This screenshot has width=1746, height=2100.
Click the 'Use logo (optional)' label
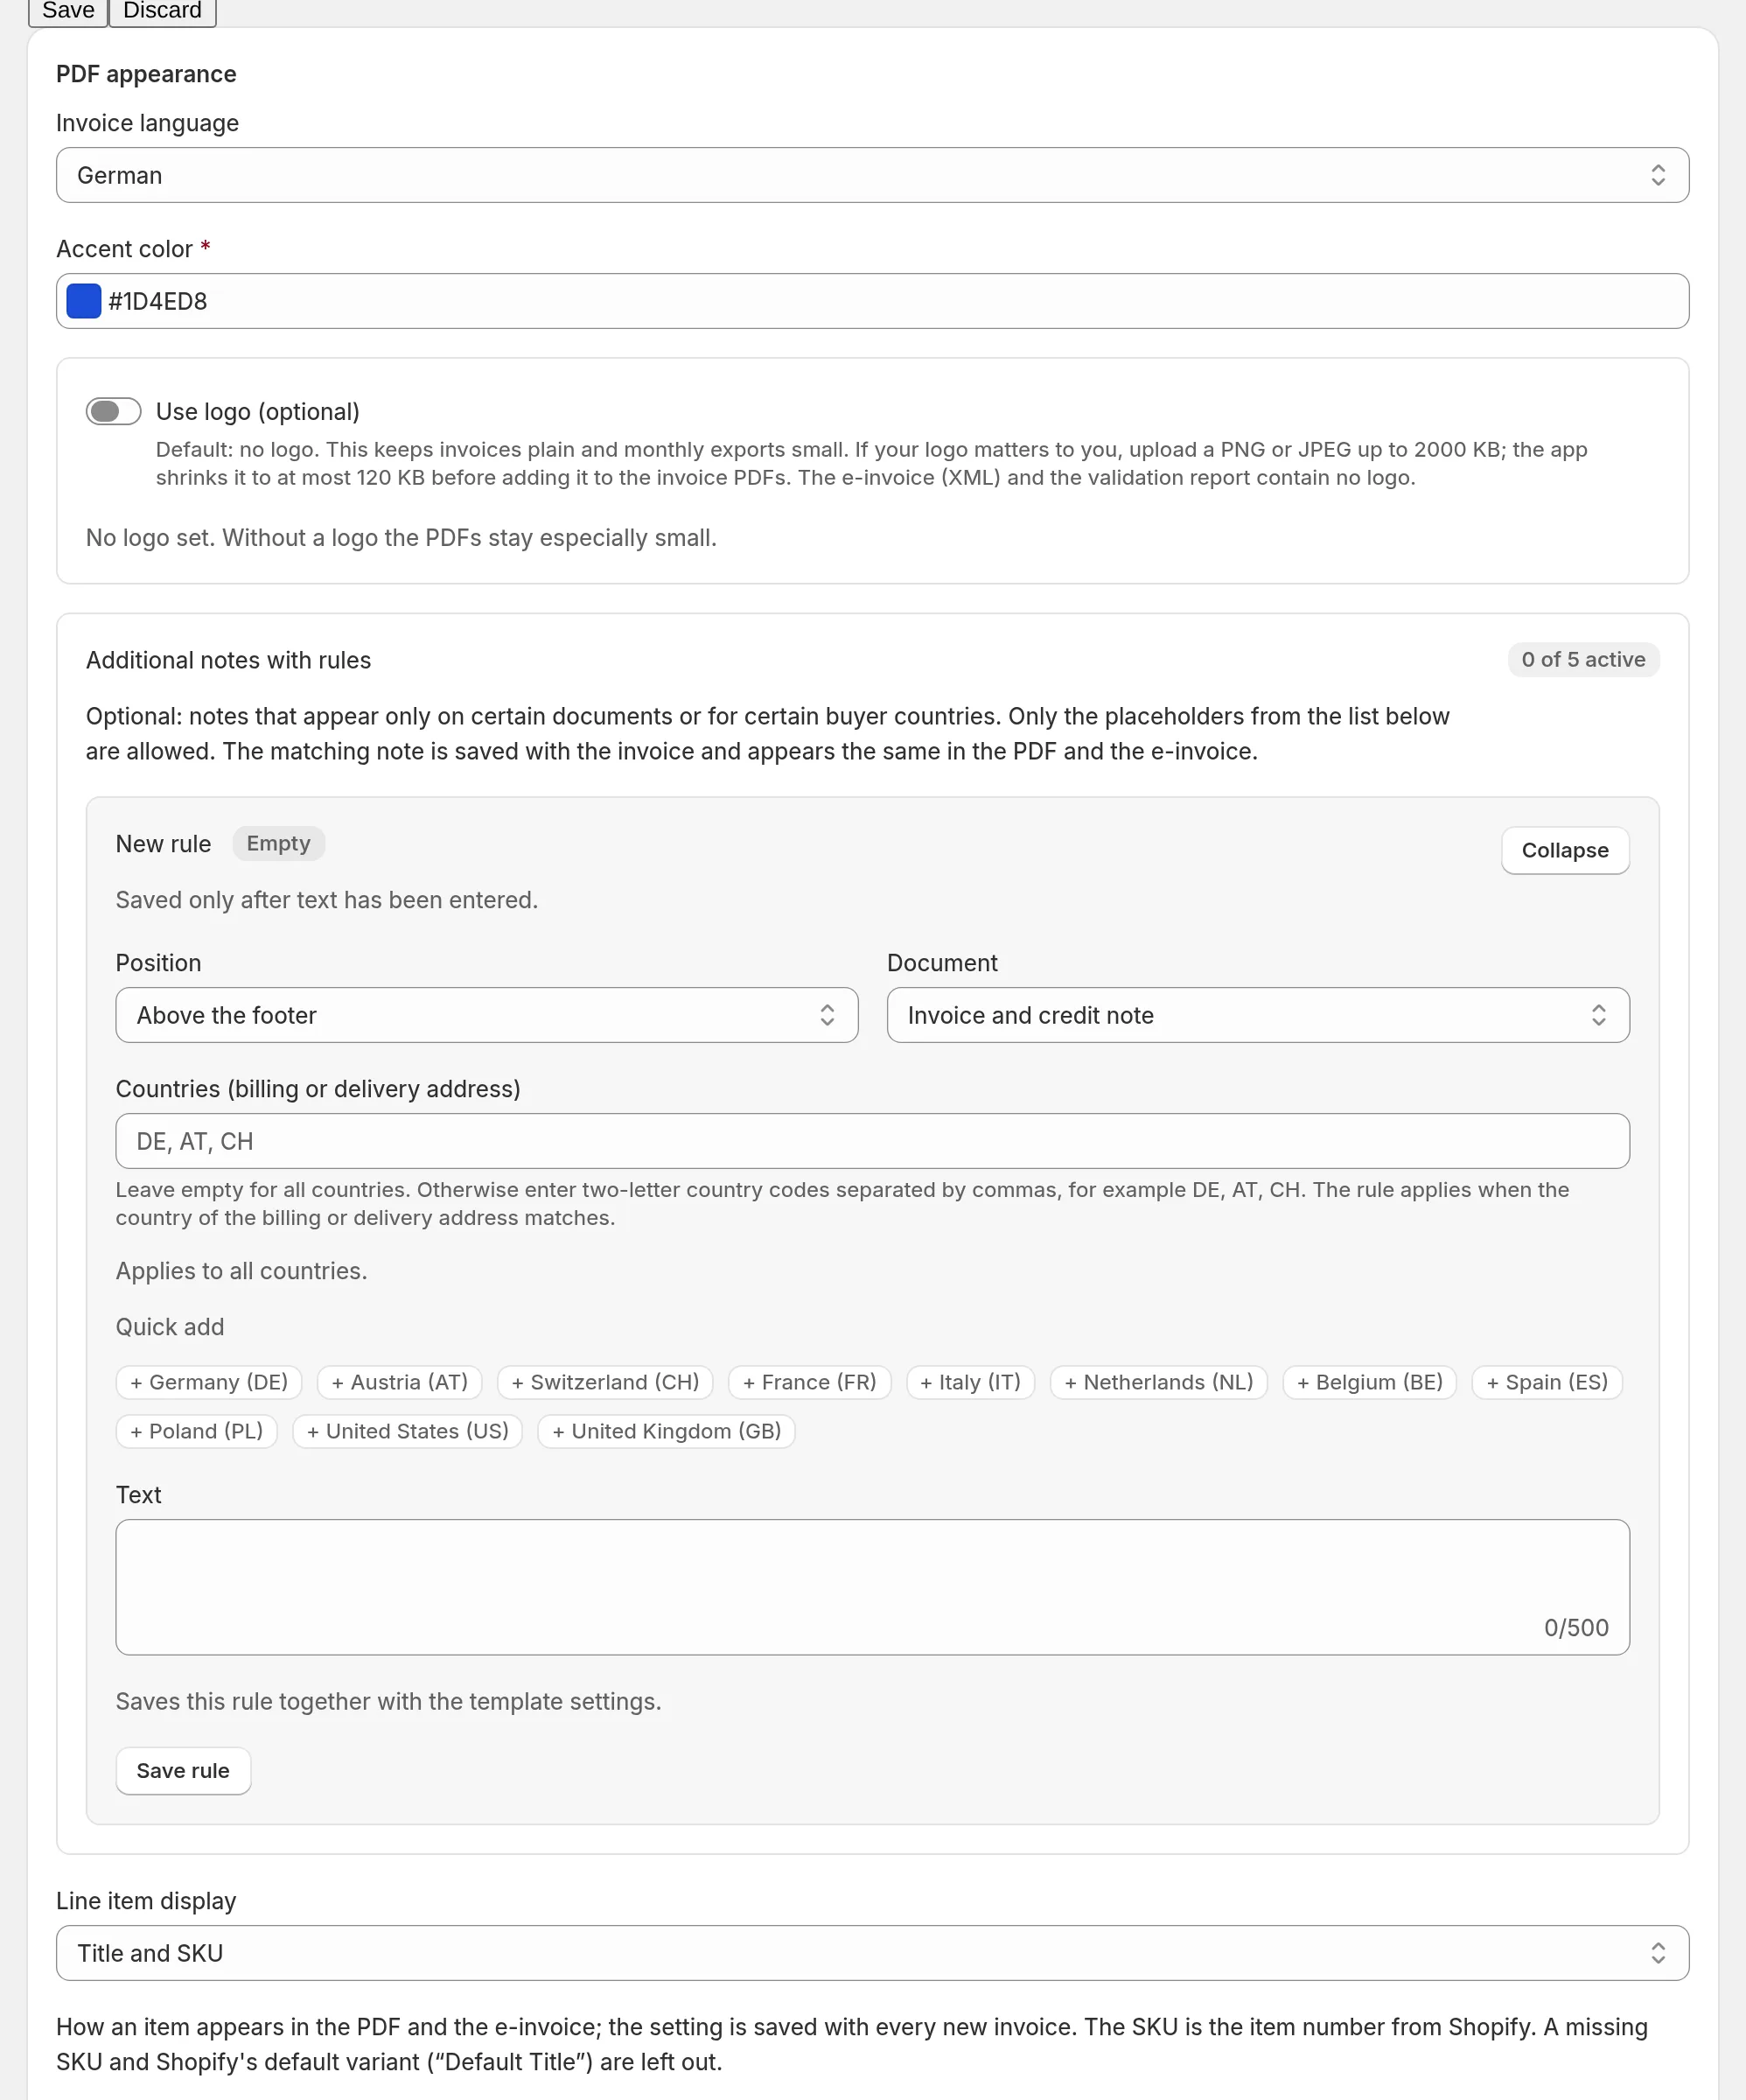tap(257, 411)
